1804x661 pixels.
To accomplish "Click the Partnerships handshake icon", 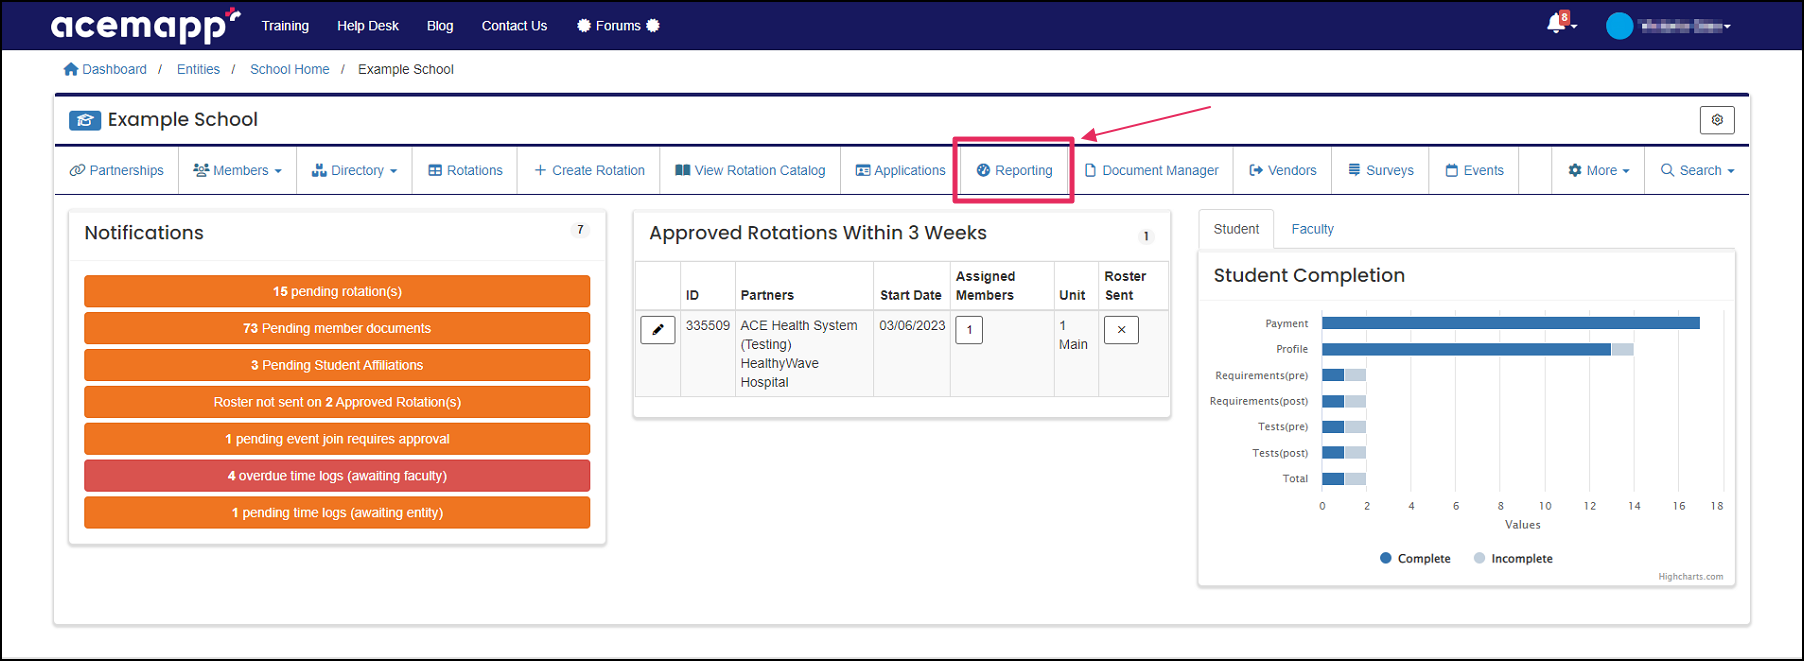I will pos(77,170).
